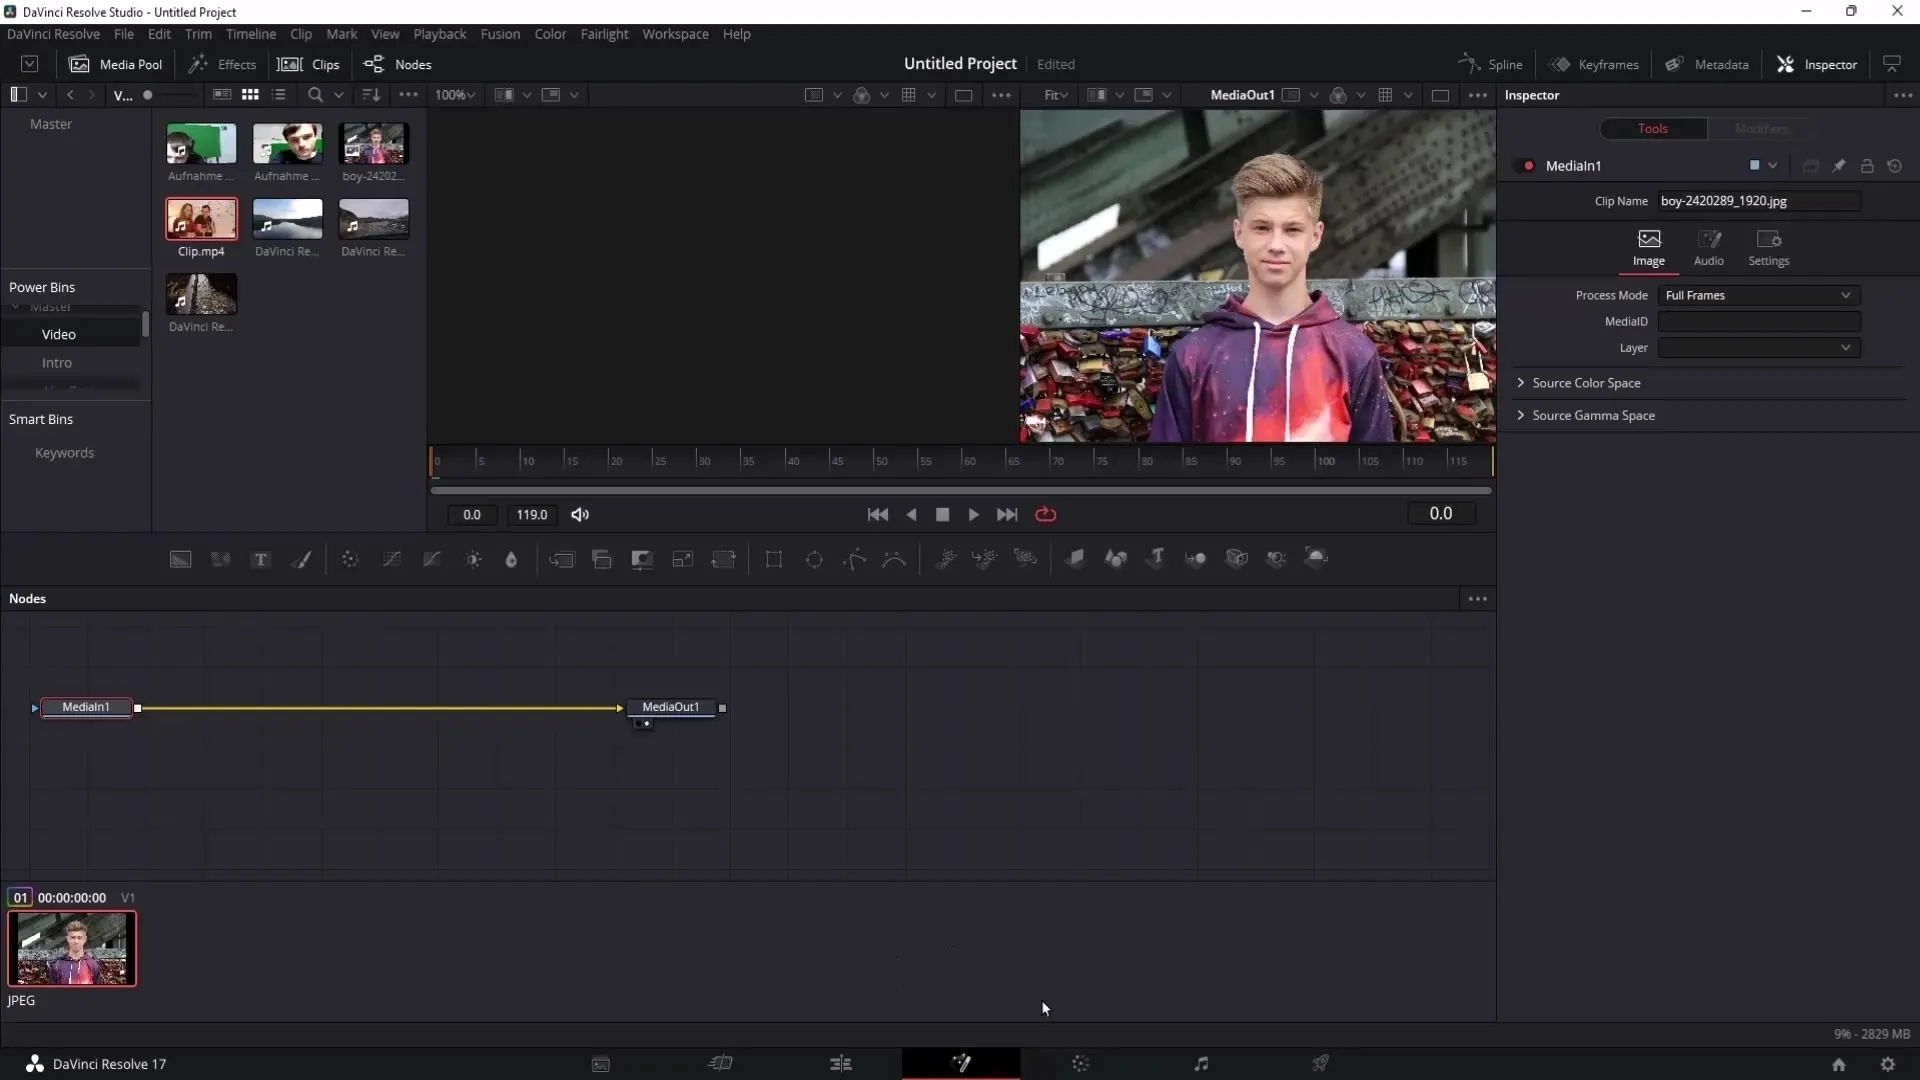
Task: Toggle the loop playback button
Action: tap(1046, 514)
